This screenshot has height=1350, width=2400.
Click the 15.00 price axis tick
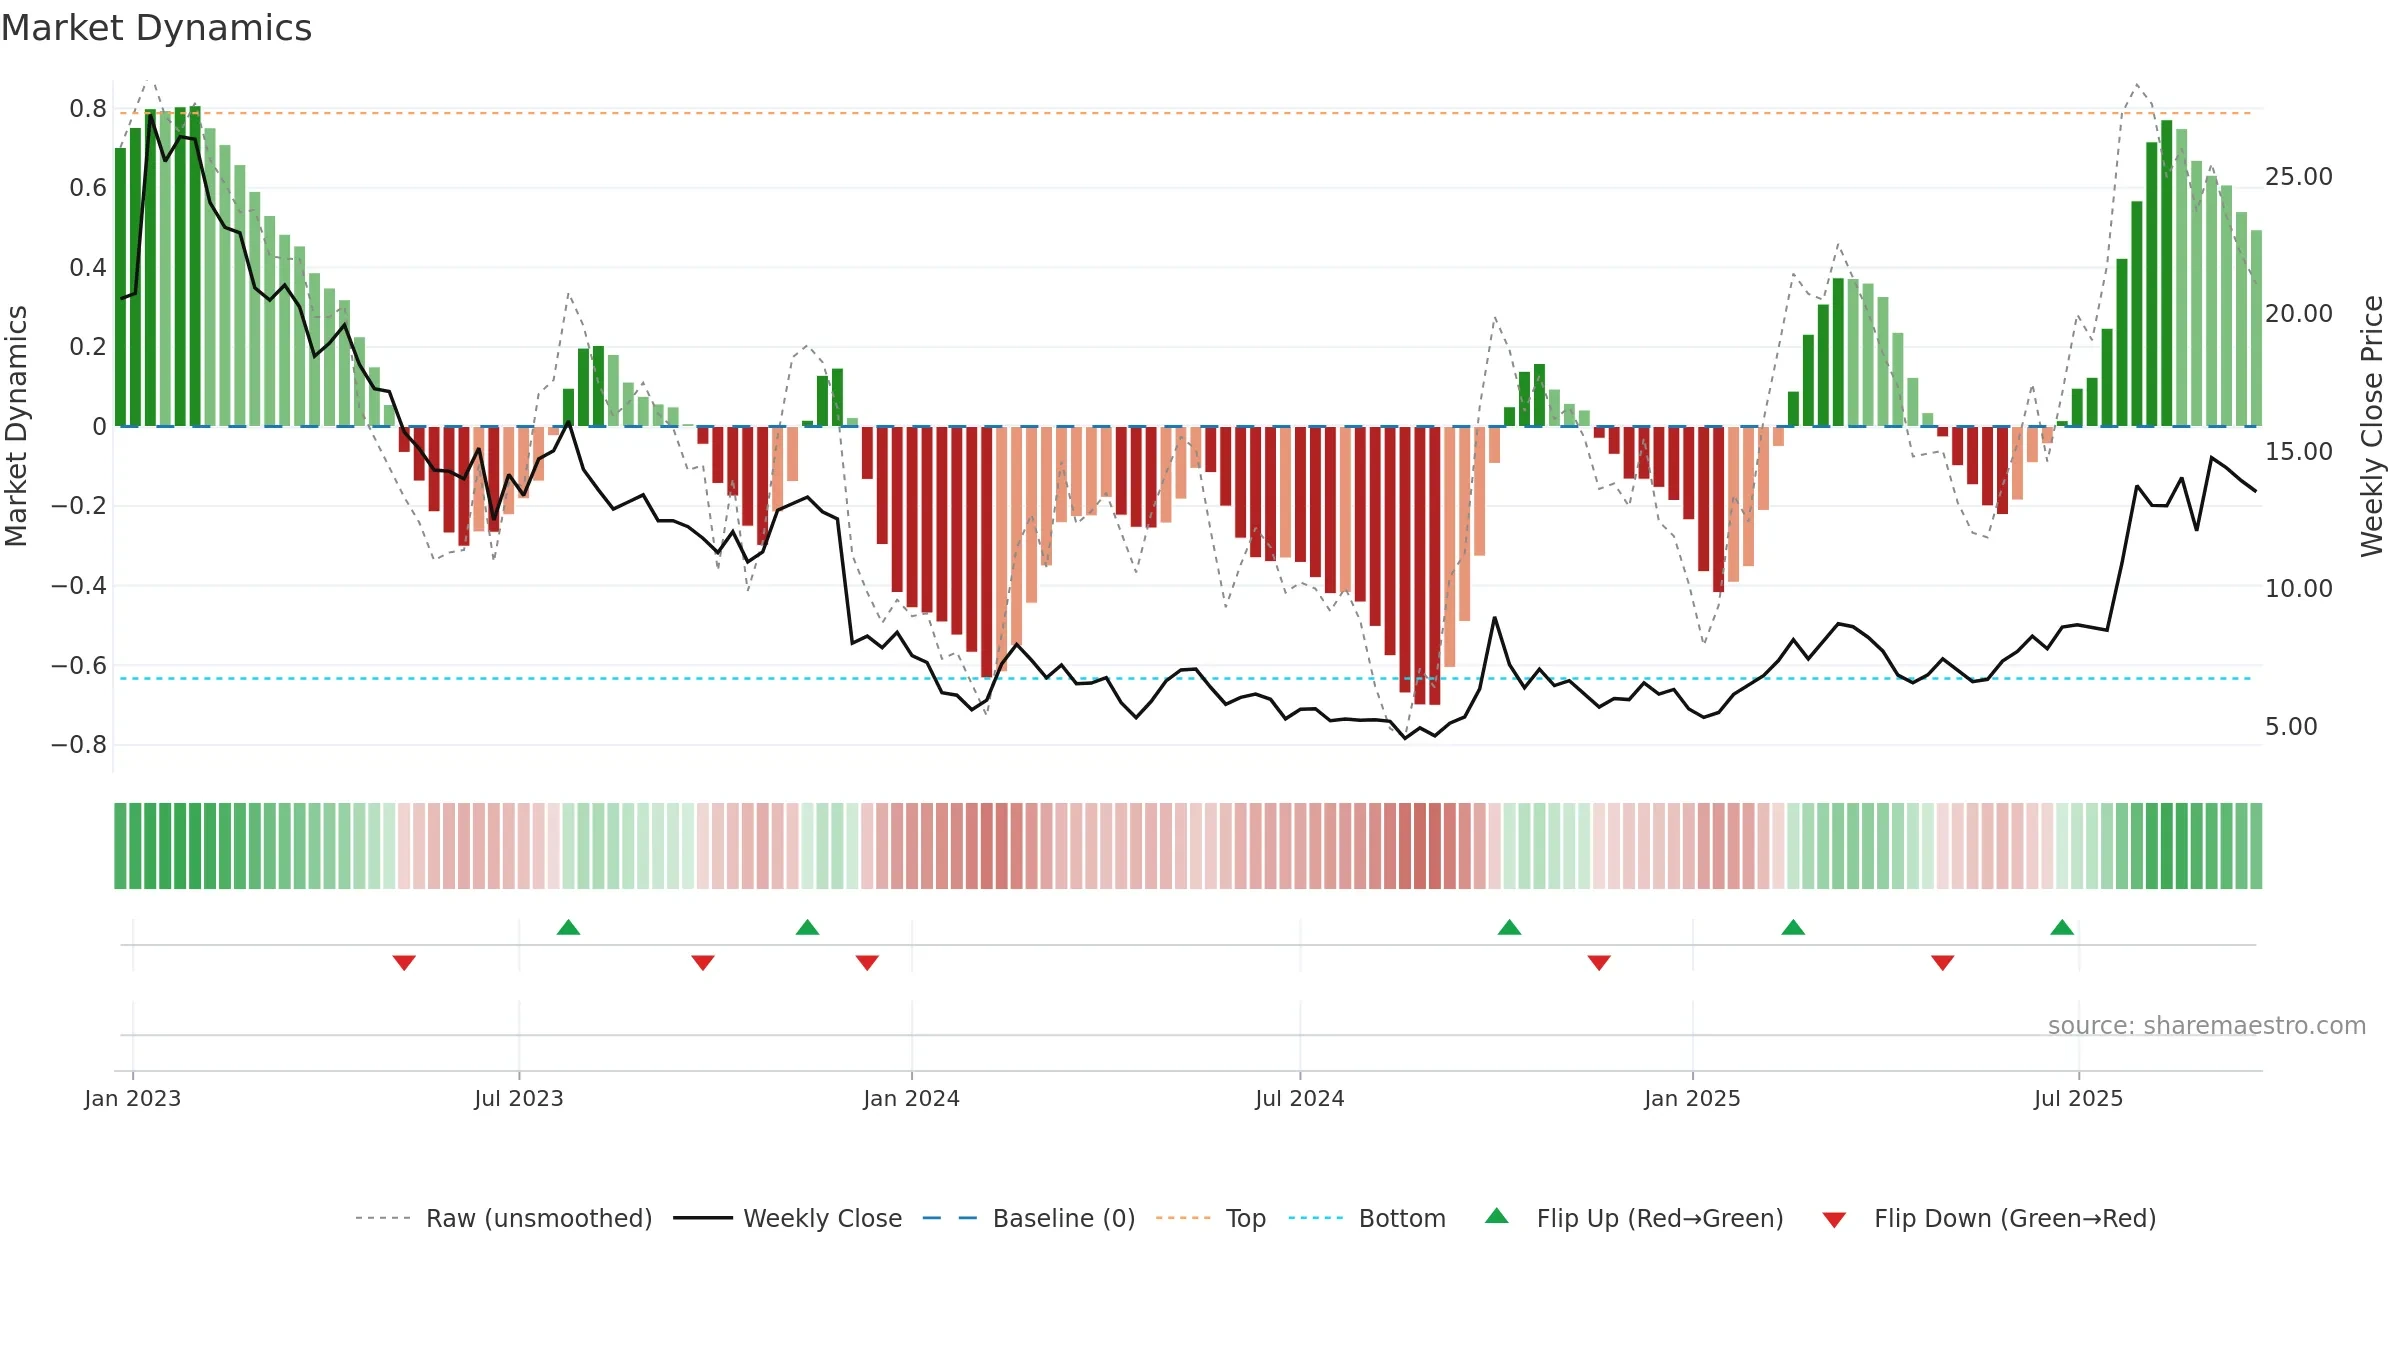2298,451
